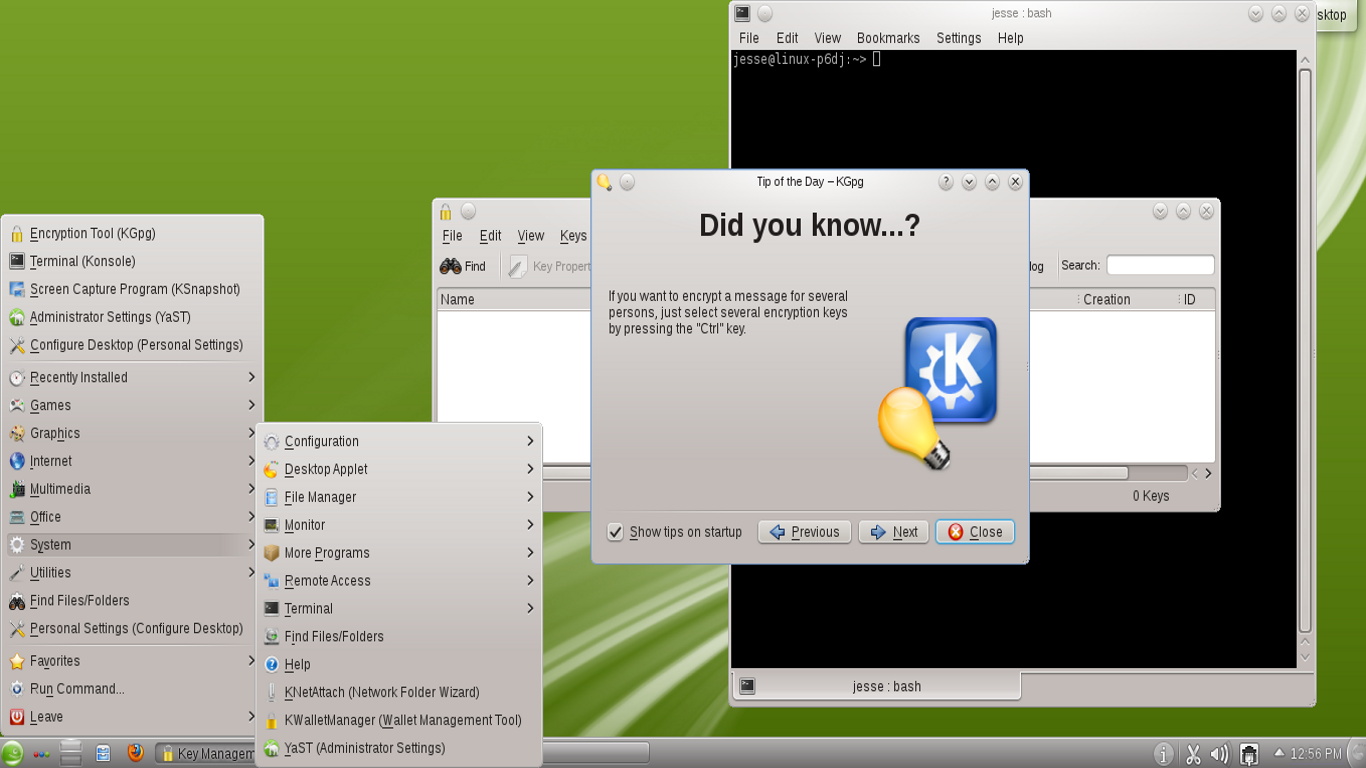
Task: Open the Bookmarks menu in Konsole
Action: coord(888,38)
